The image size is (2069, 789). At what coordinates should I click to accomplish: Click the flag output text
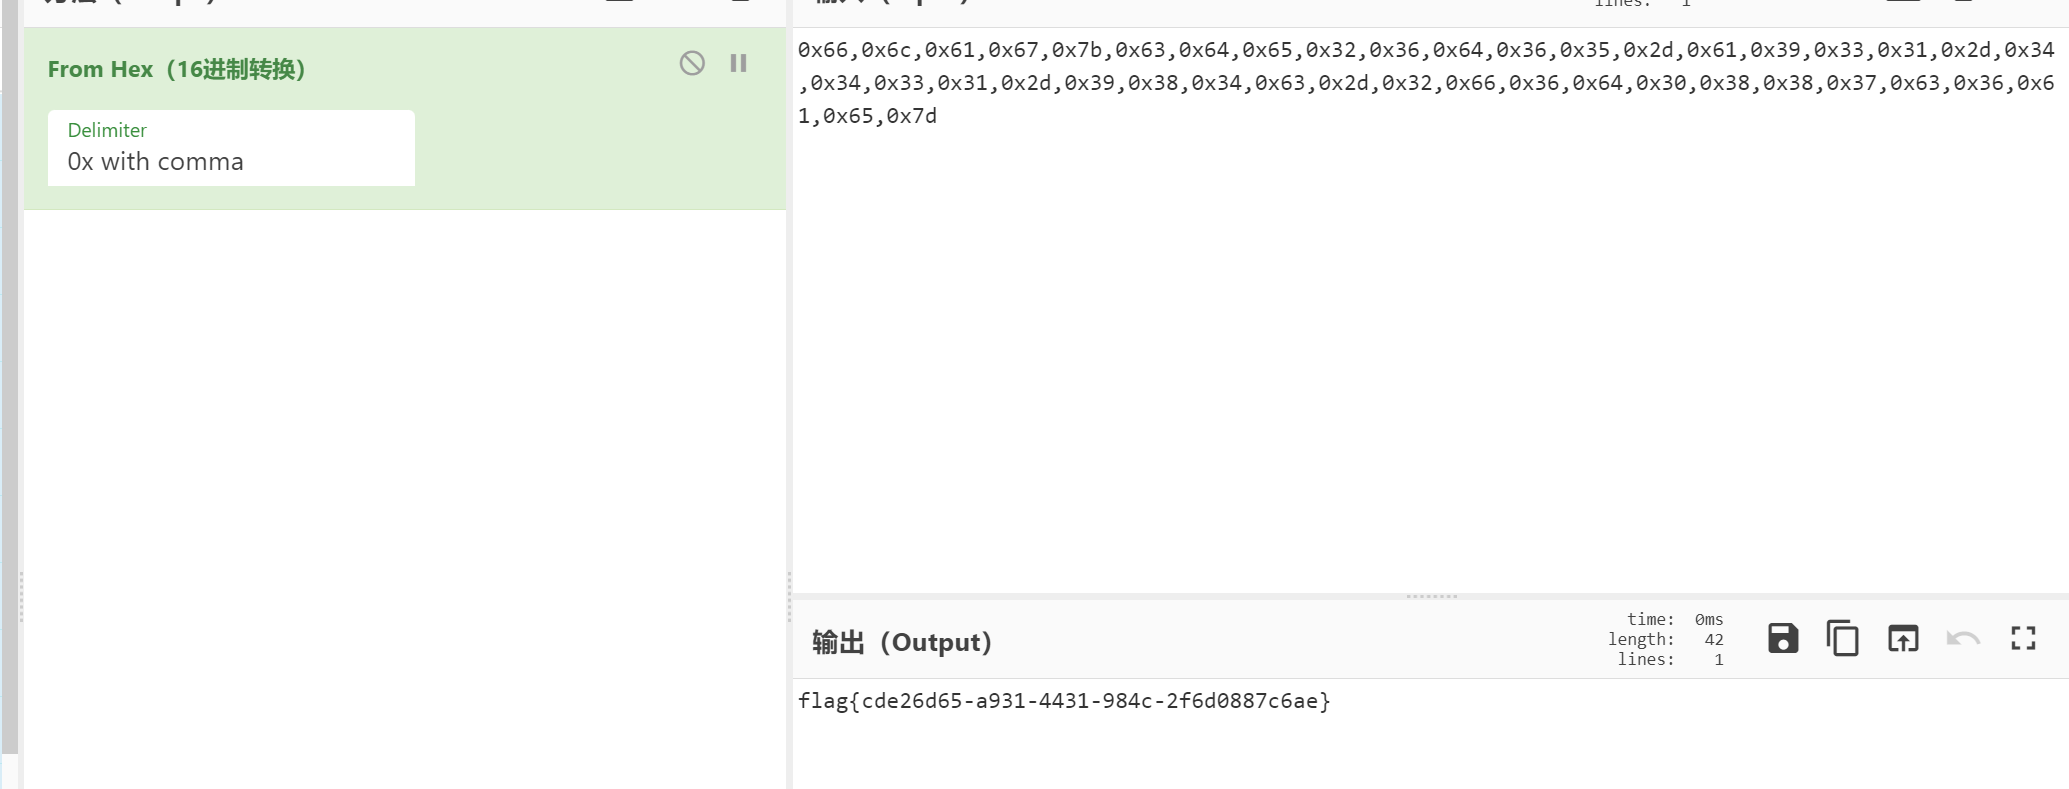tap(1064, 701)
